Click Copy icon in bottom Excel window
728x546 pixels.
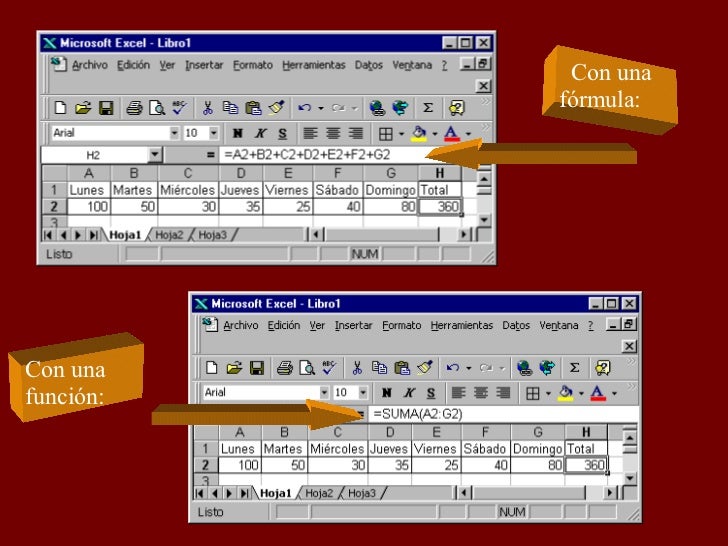pos(379,368)
